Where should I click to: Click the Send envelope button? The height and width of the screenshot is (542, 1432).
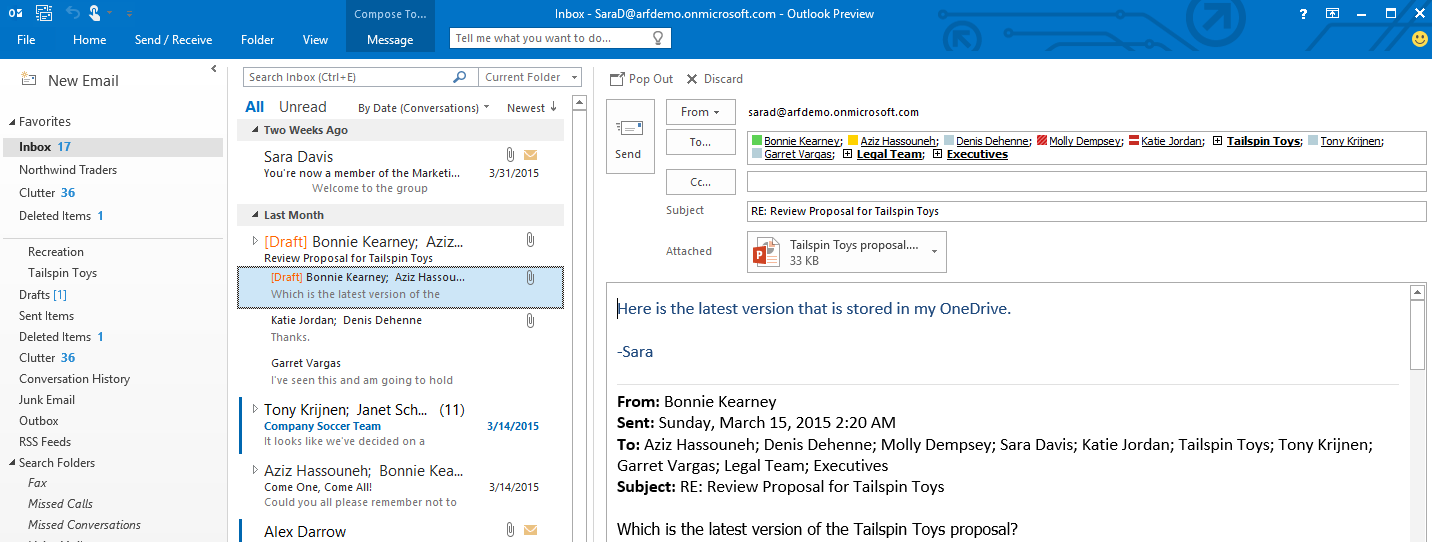click(629, 136)
